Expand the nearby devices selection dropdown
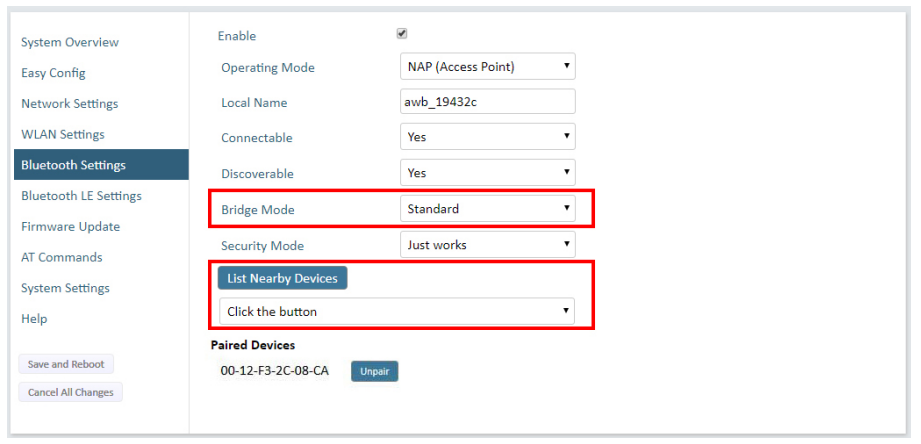 point(397,311)
